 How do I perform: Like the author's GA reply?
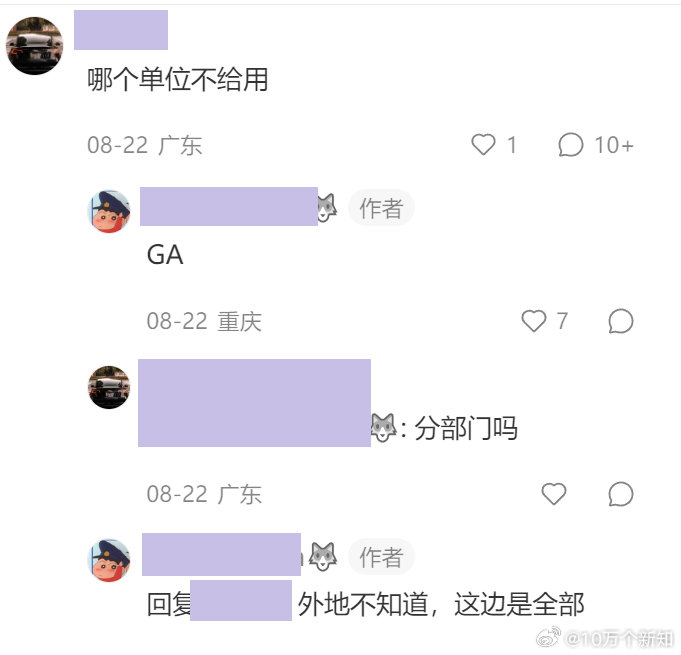click(534, 321)
